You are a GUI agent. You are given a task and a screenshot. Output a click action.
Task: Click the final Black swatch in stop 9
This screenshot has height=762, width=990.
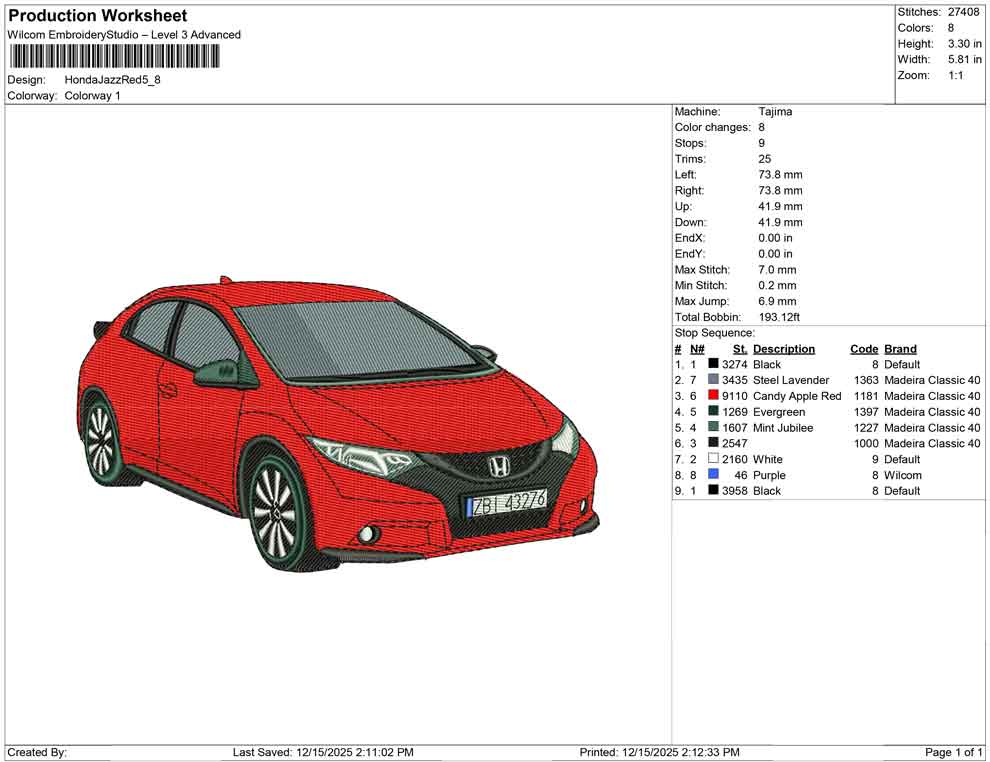tap(713, 491)
